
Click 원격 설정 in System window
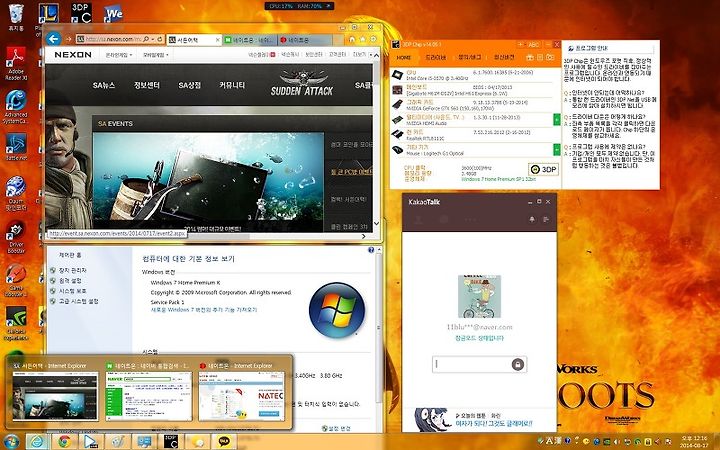tap(70, 281)
